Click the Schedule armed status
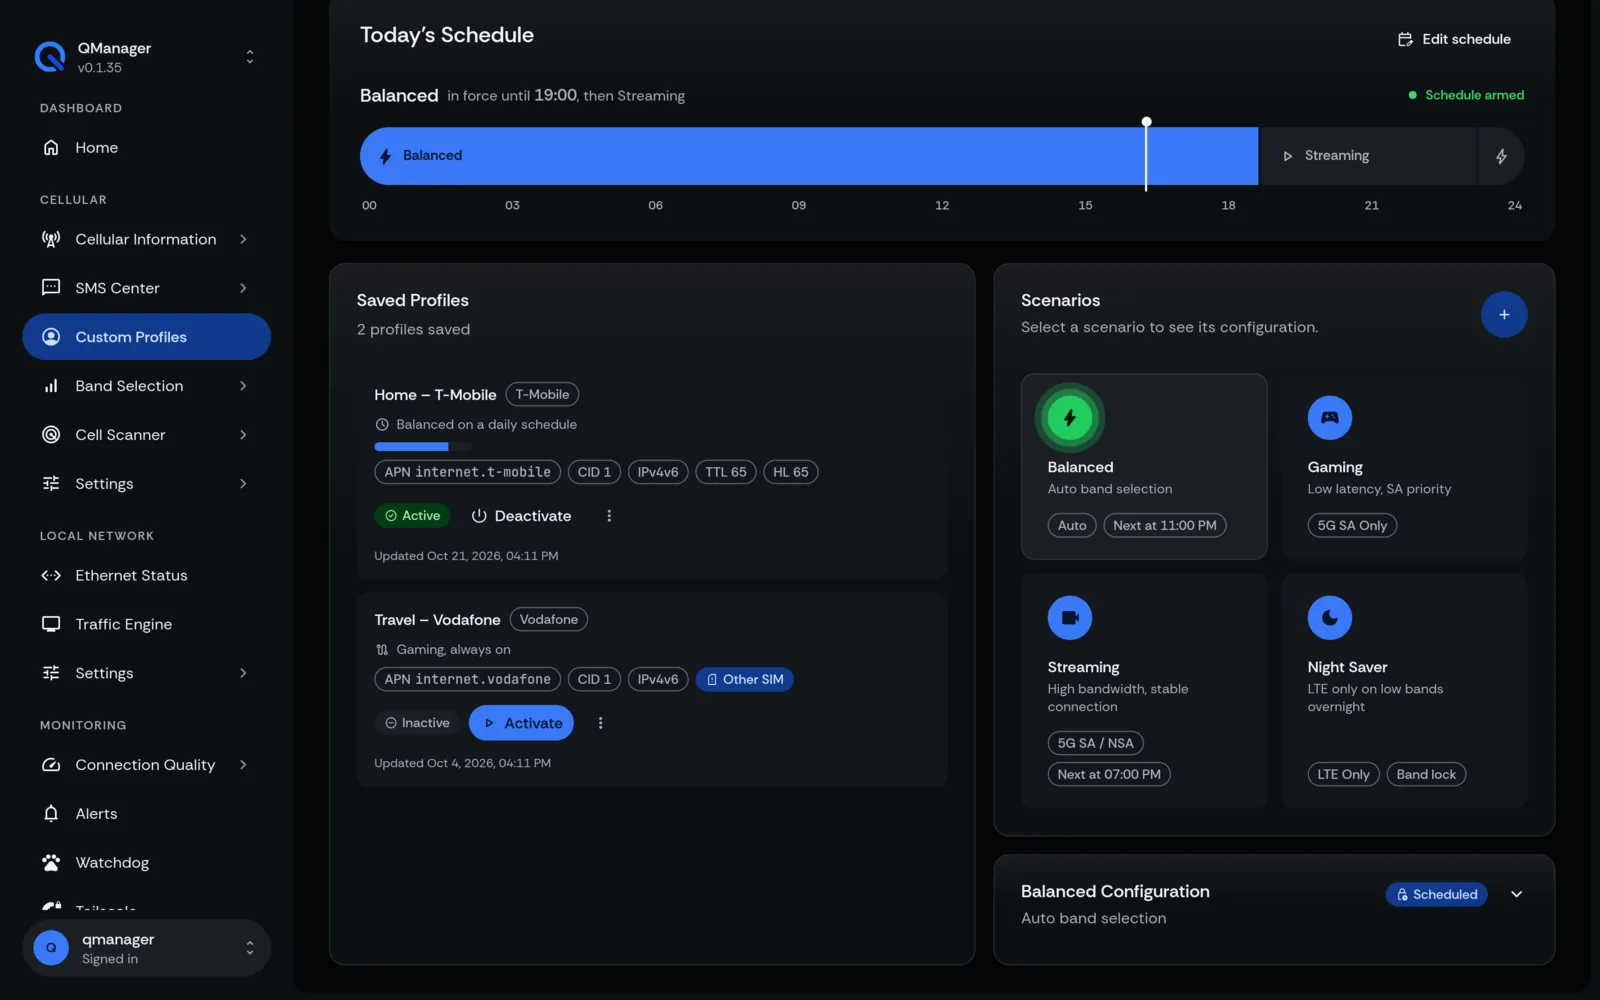The height and width of the screenshot is (1000, 1600). pyautogui.click(x=1466, y=95)
